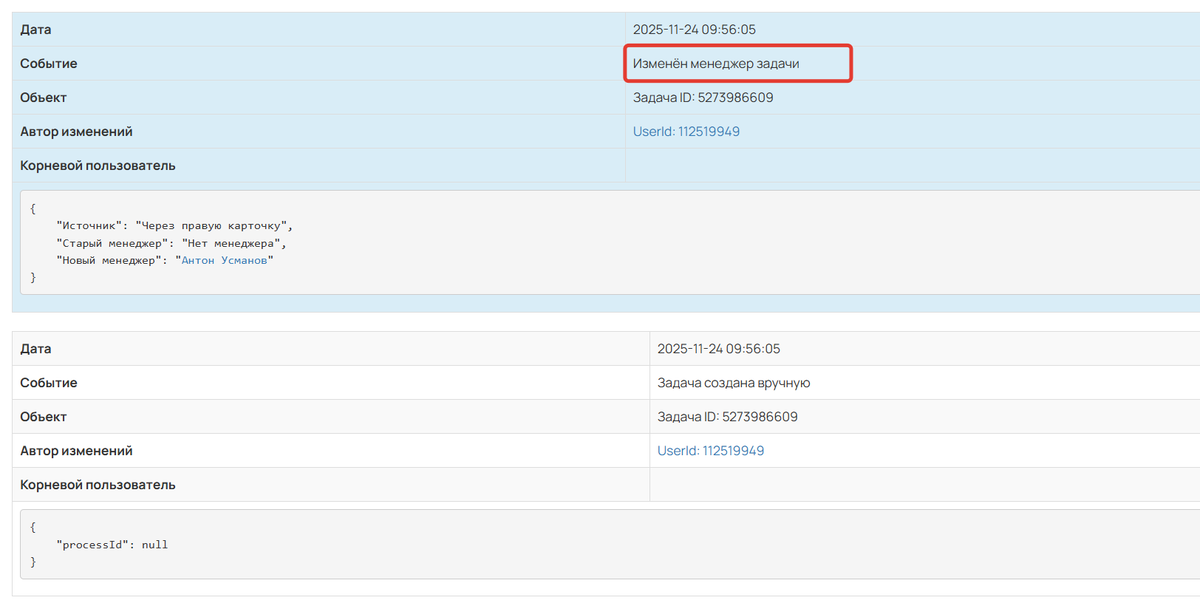1200x603 pixels.
Task: Click the highlighted Изменён менеджер задачи event text
Action: pyautogui.click(x=716, y=63)
